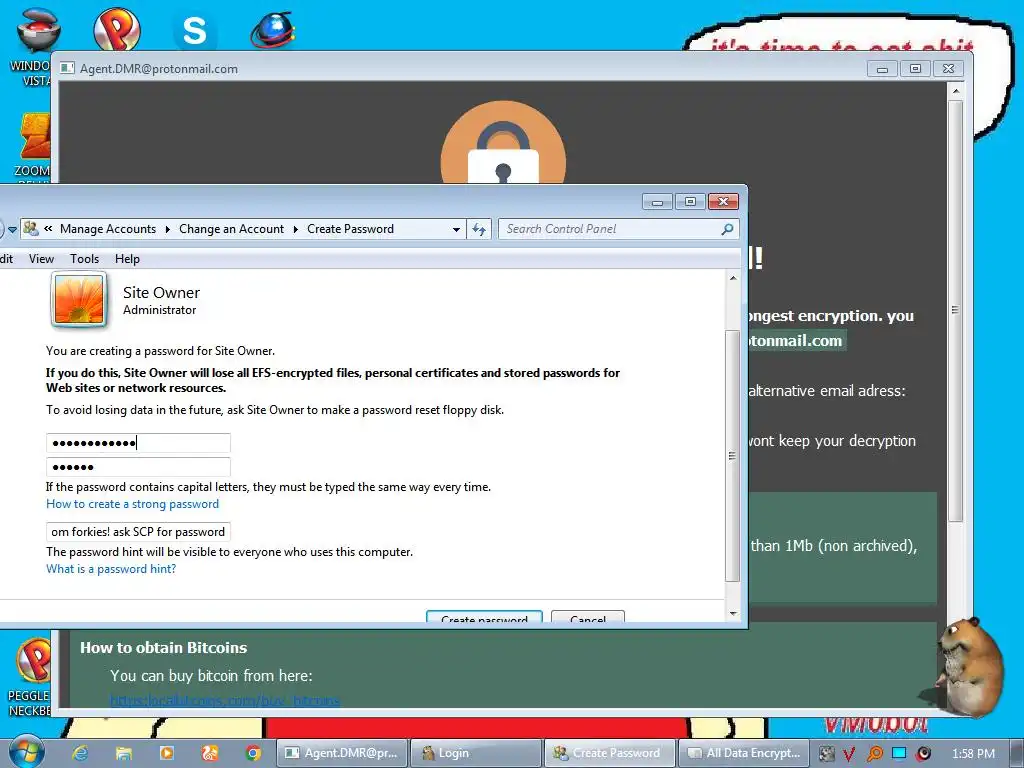Click the search magnifier in Control Panel

(727, 229)
